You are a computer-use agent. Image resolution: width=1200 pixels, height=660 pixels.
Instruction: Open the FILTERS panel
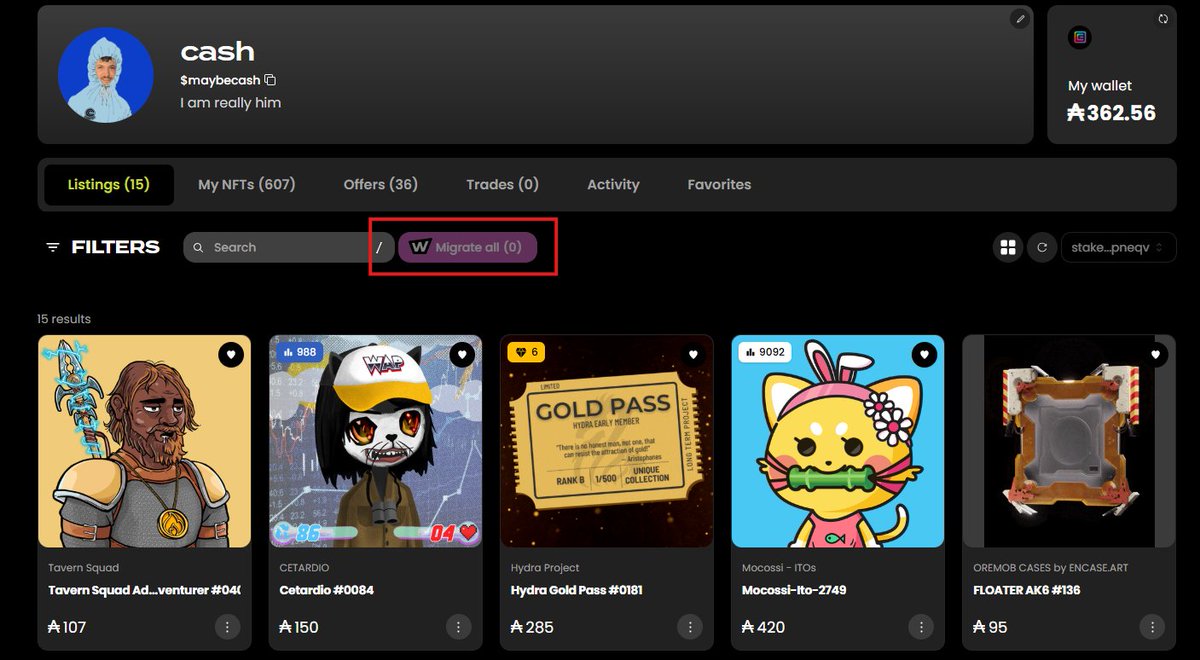(103, 247)
